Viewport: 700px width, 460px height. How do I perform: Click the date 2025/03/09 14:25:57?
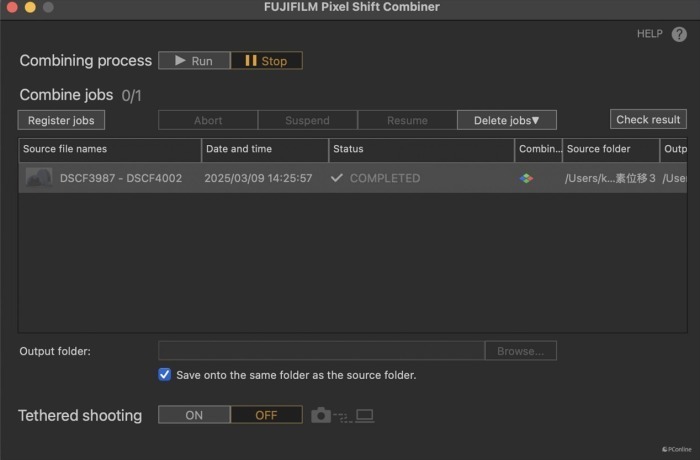[x=258, y=178]
